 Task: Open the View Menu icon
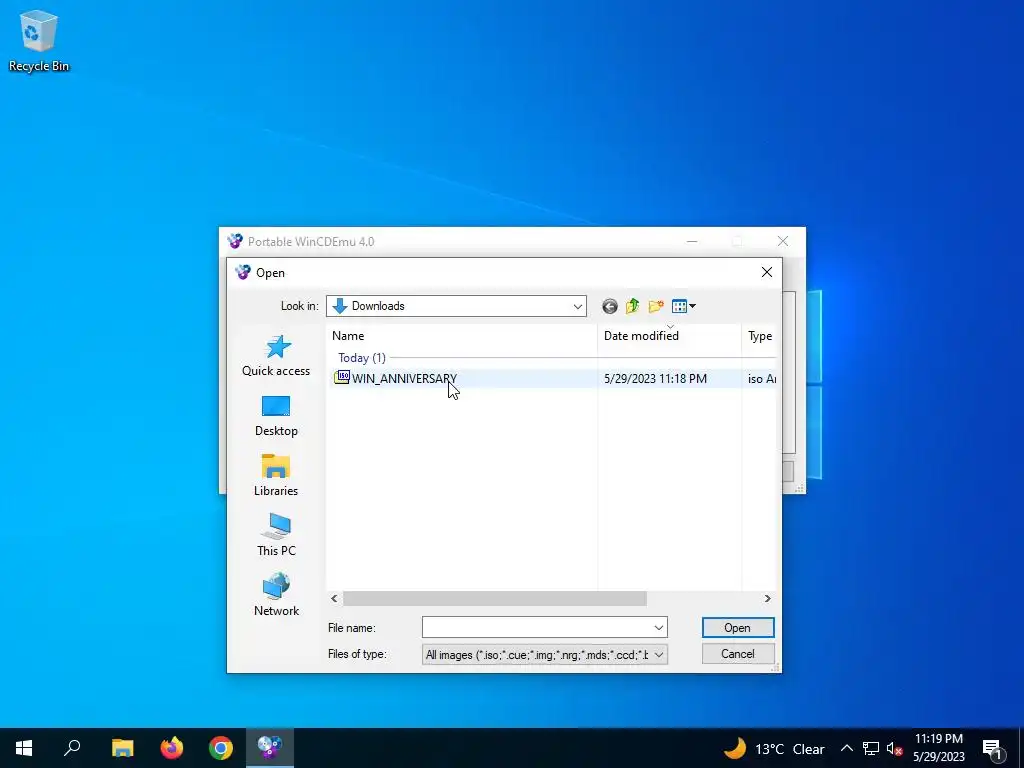tap(683, 306)
